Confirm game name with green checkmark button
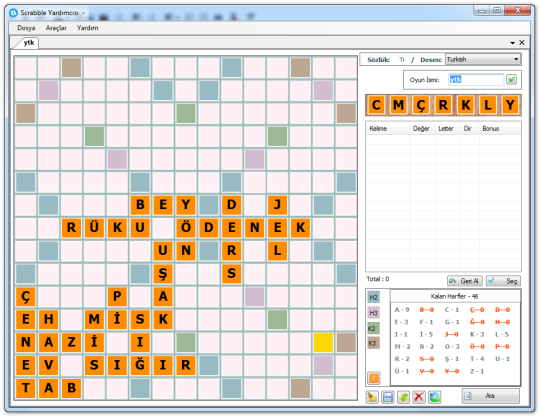 (x=511, y=80)
